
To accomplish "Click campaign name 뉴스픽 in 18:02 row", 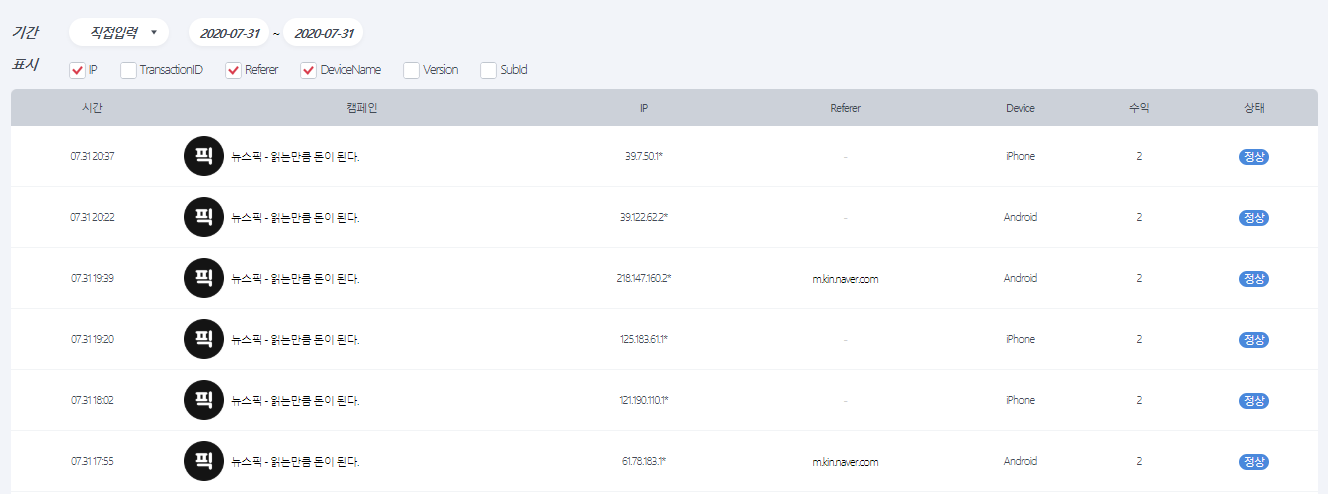I will [295, 401].
